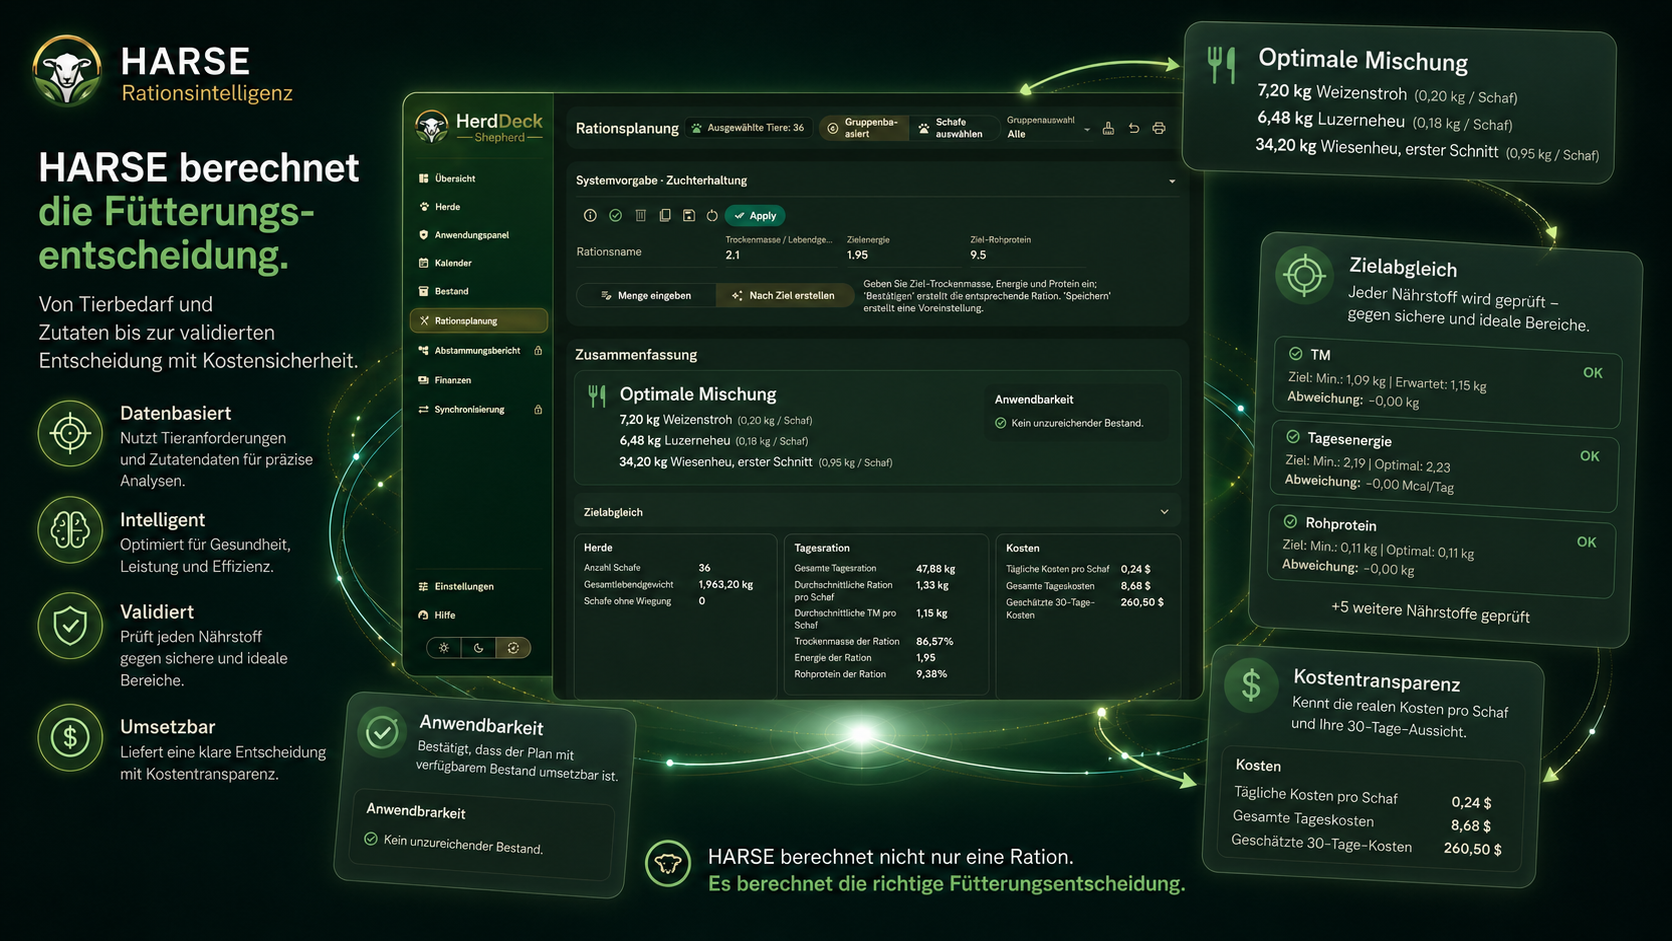
Task: Collapse the Zielabgleich section chevron
Action: point(1164,512)
